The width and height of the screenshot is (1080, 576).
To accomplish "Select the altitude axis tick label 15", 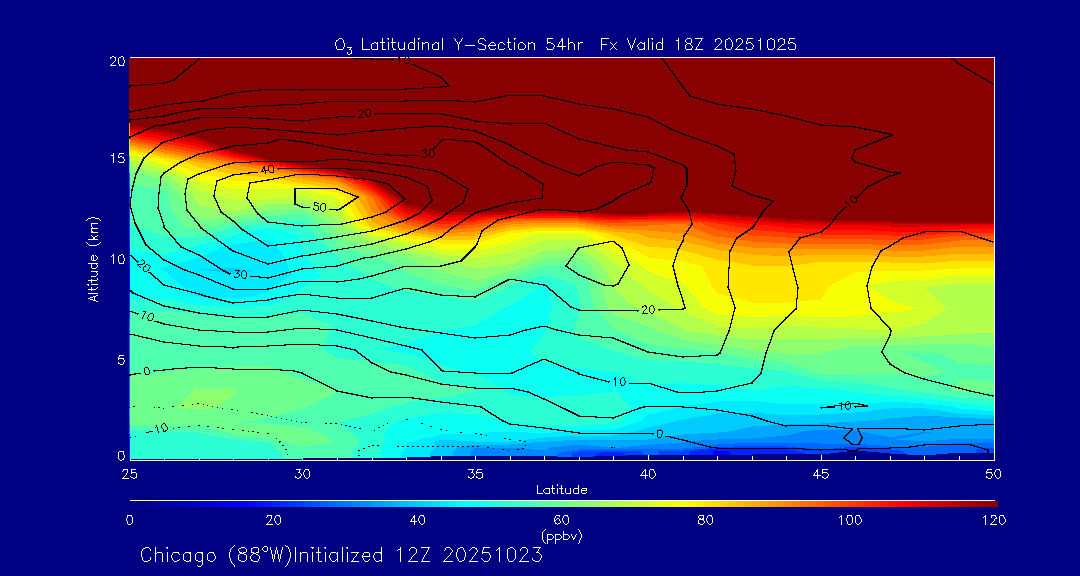I will click(x=117, y=158).
